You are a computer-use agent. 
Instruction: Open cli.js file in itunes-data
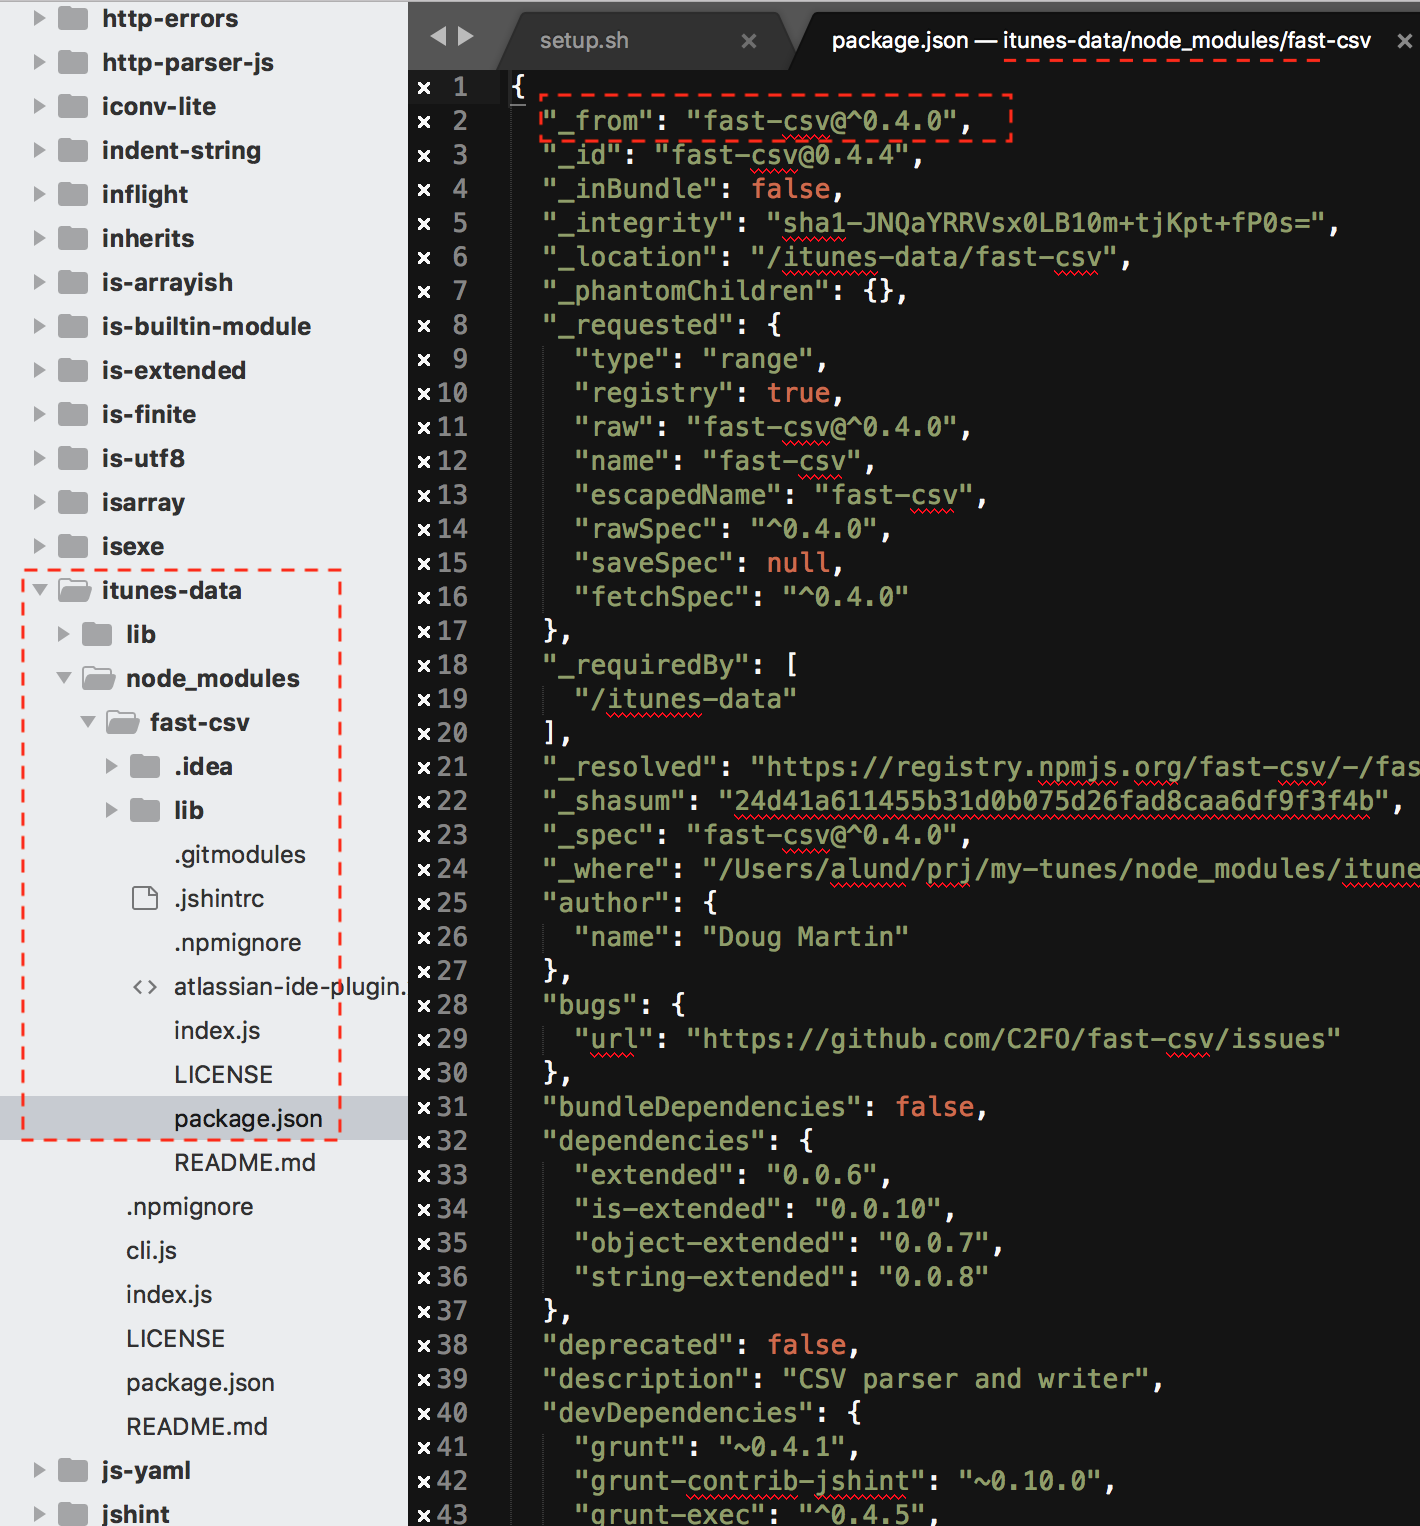point(151,1251)
